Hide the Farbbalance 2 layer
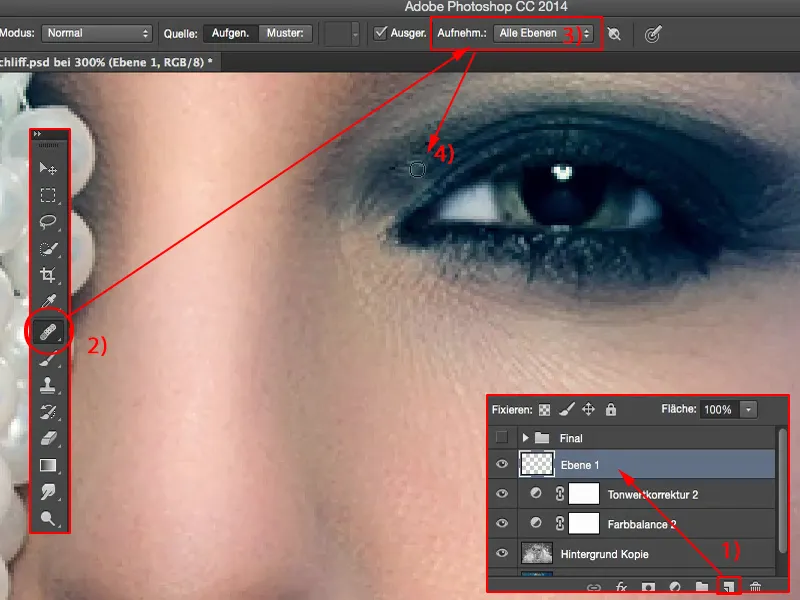Image resolution: width=800 pixels, height=600 pixels. [x=502, y=523]
